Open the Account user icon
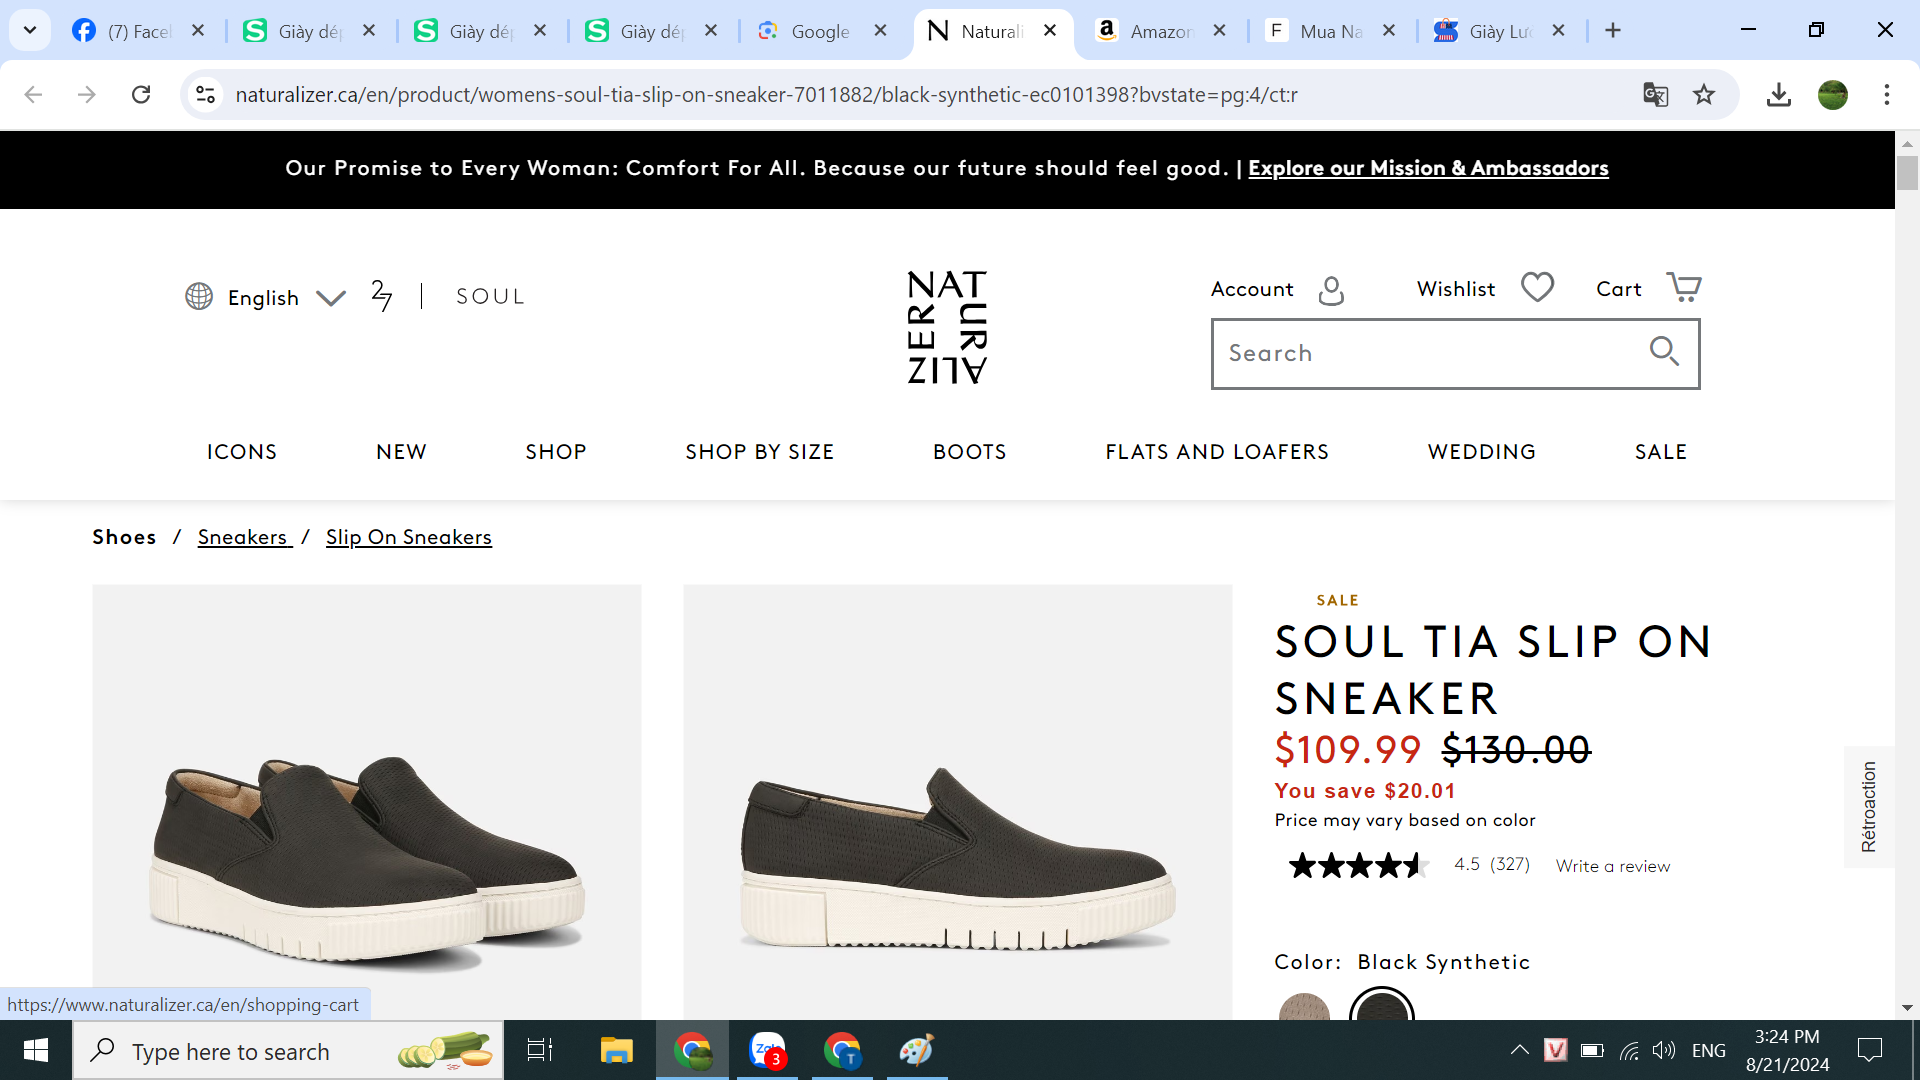This screenshot has height=1080, width=1920. [1331, 290]
